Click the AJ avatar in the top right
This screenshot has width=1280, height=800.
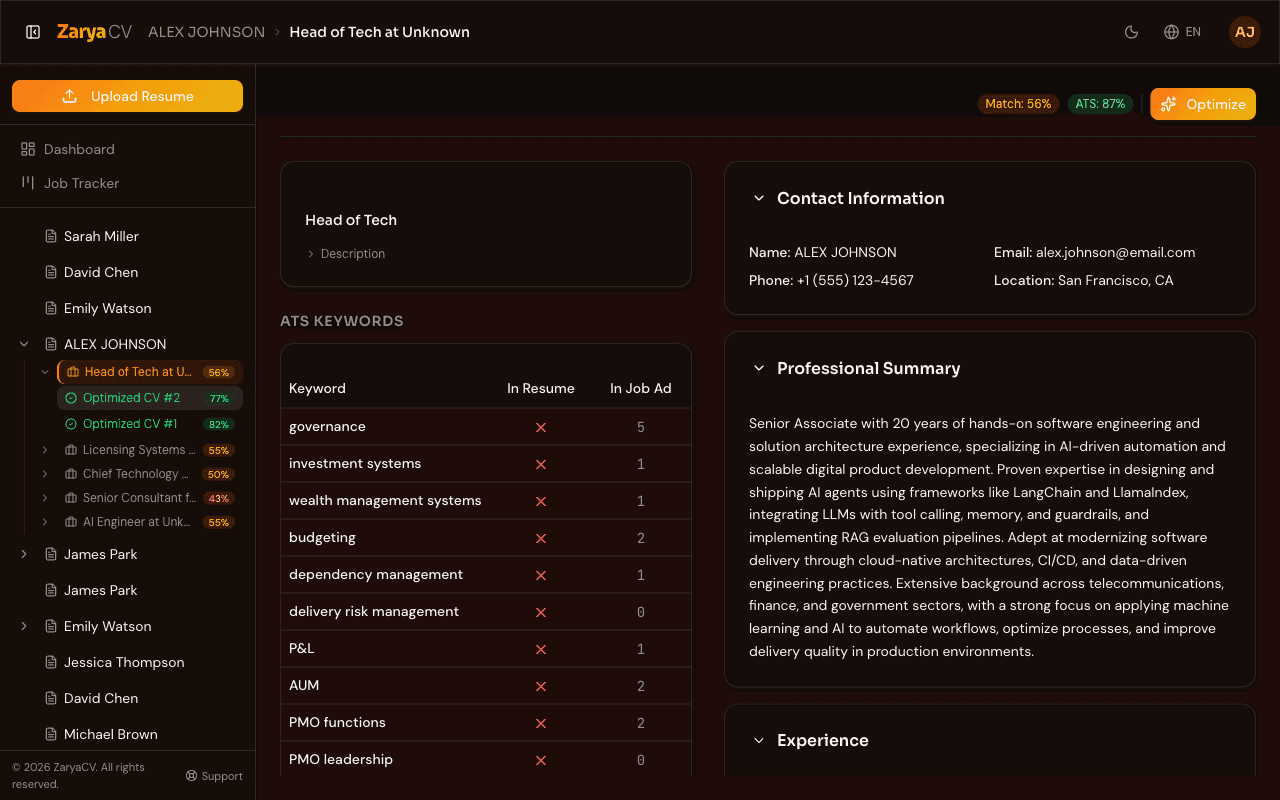click(x=1244, y=31)
